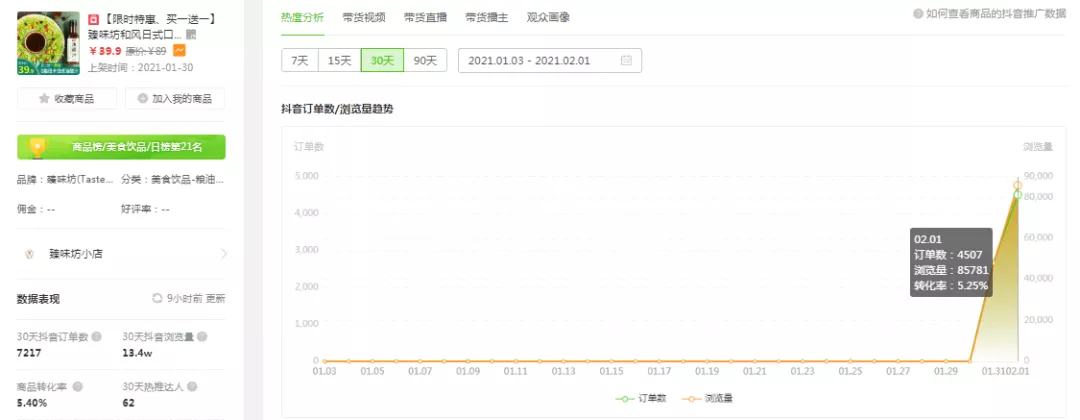Click the 上架时间：2021-01-30 text
Image resolution: width=1080 pixels, height=420 pixels.
point(141,67)
